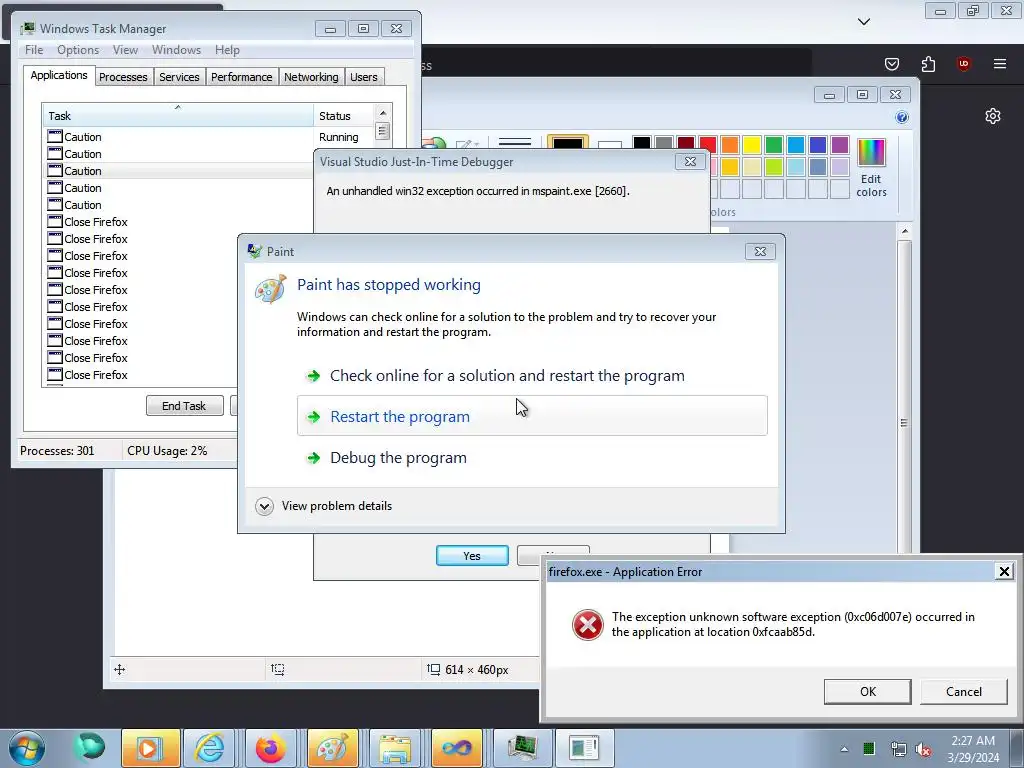1024x768 pixels.
Task: Click Task Manager task list scroll-up arrow
Action: tap(383, 113)
